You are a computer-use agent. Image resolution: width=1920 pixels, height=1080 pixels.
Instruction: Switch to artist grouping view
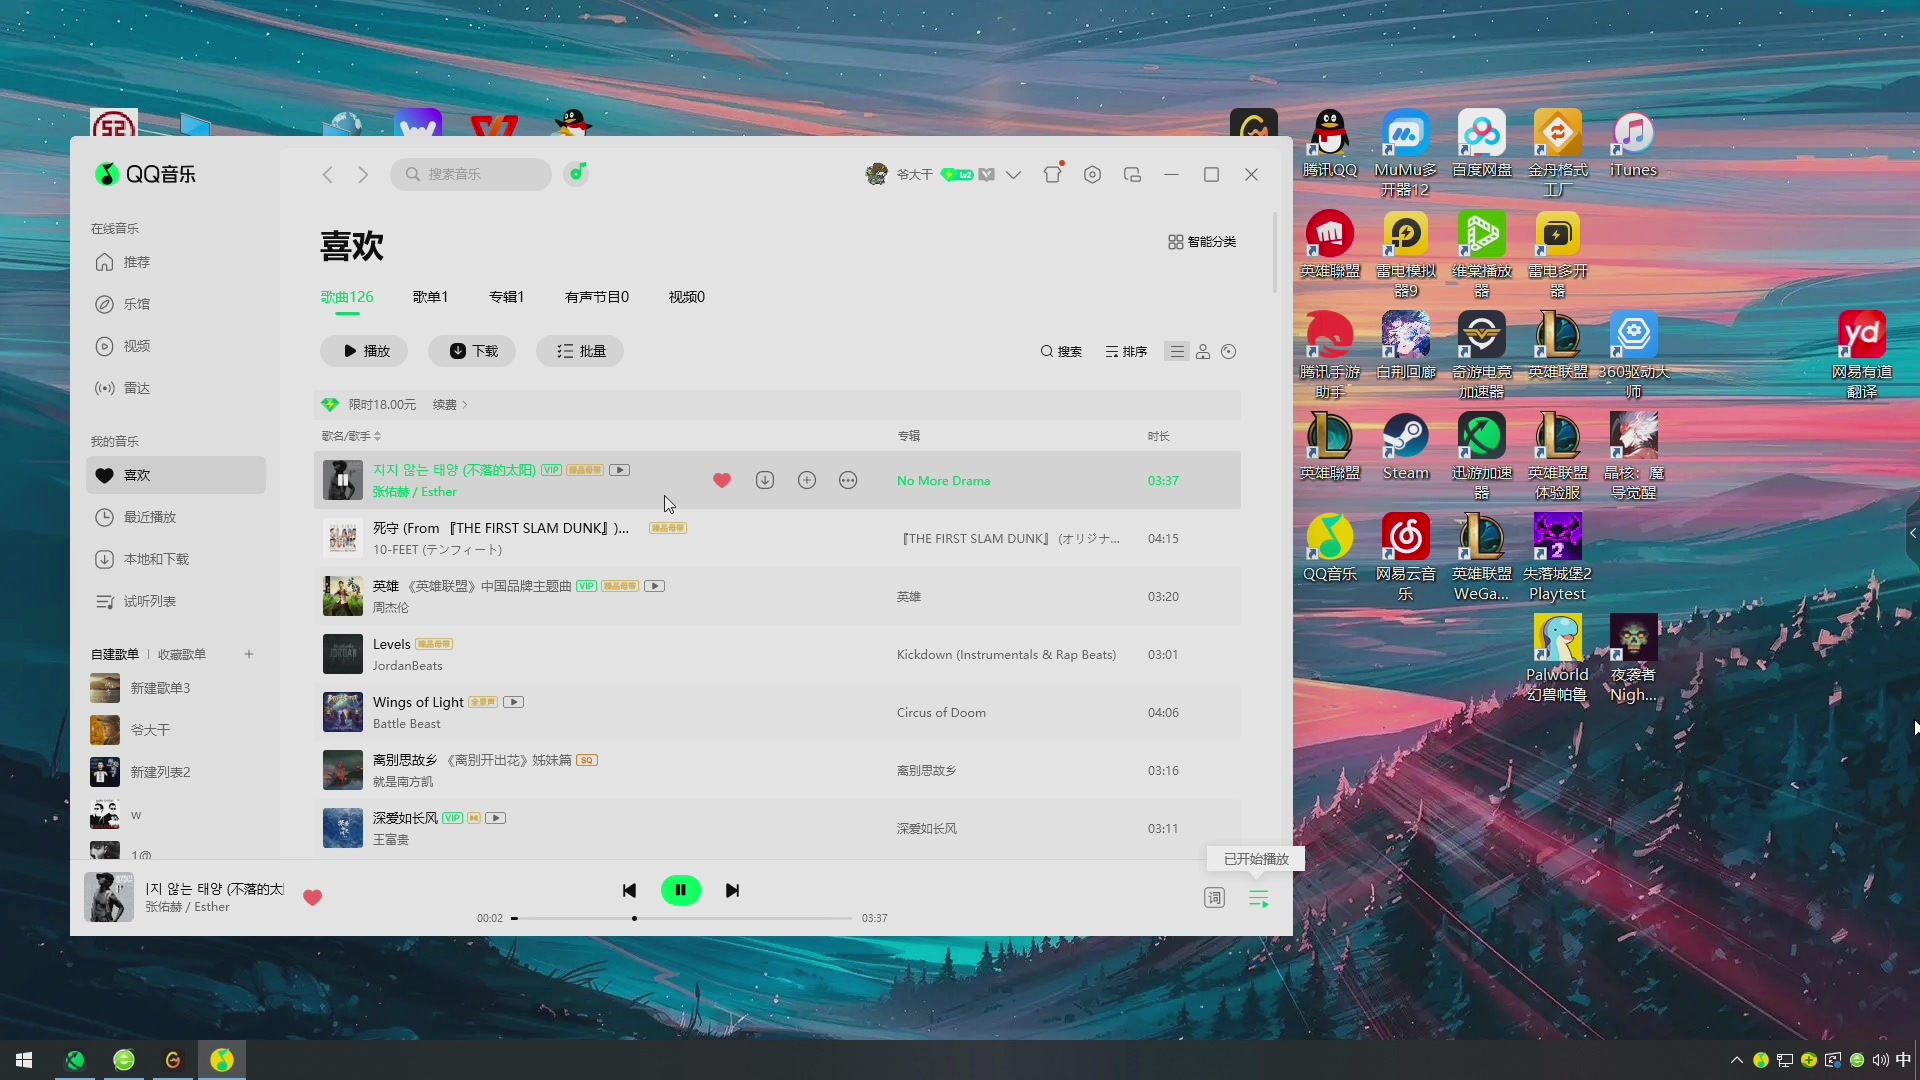pos(1203,351)
